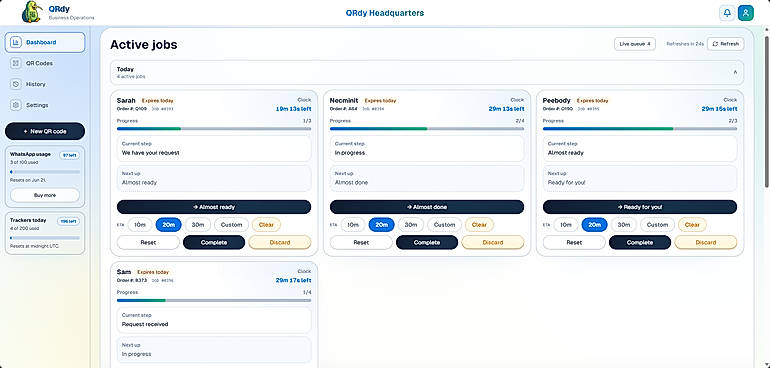Collapse the Today section chevron

(x=735, y=72)
